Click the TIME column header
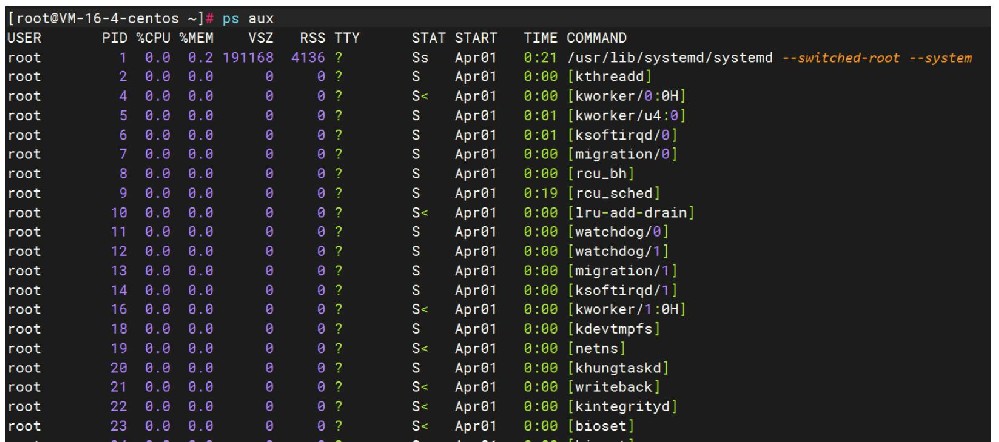 pos(540,38)
